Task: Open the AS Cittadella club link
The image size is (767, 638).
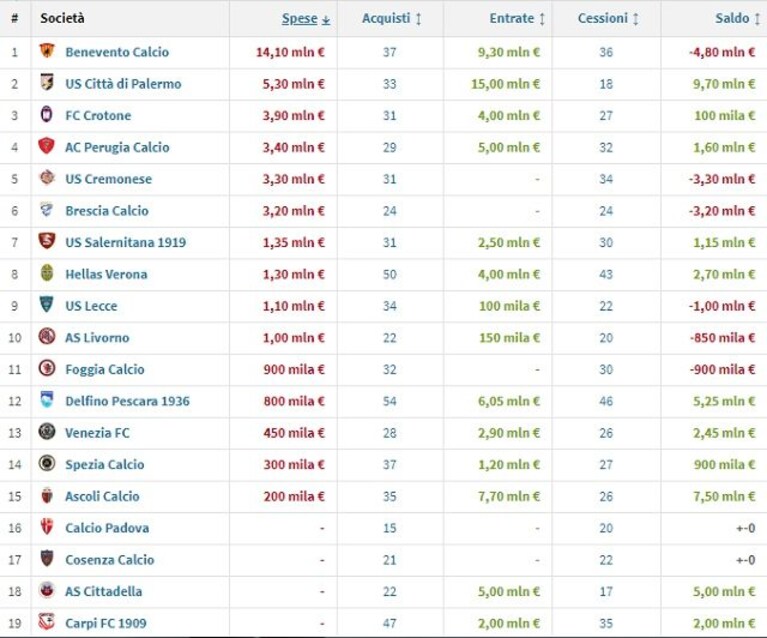Action: tap(104, 592)
